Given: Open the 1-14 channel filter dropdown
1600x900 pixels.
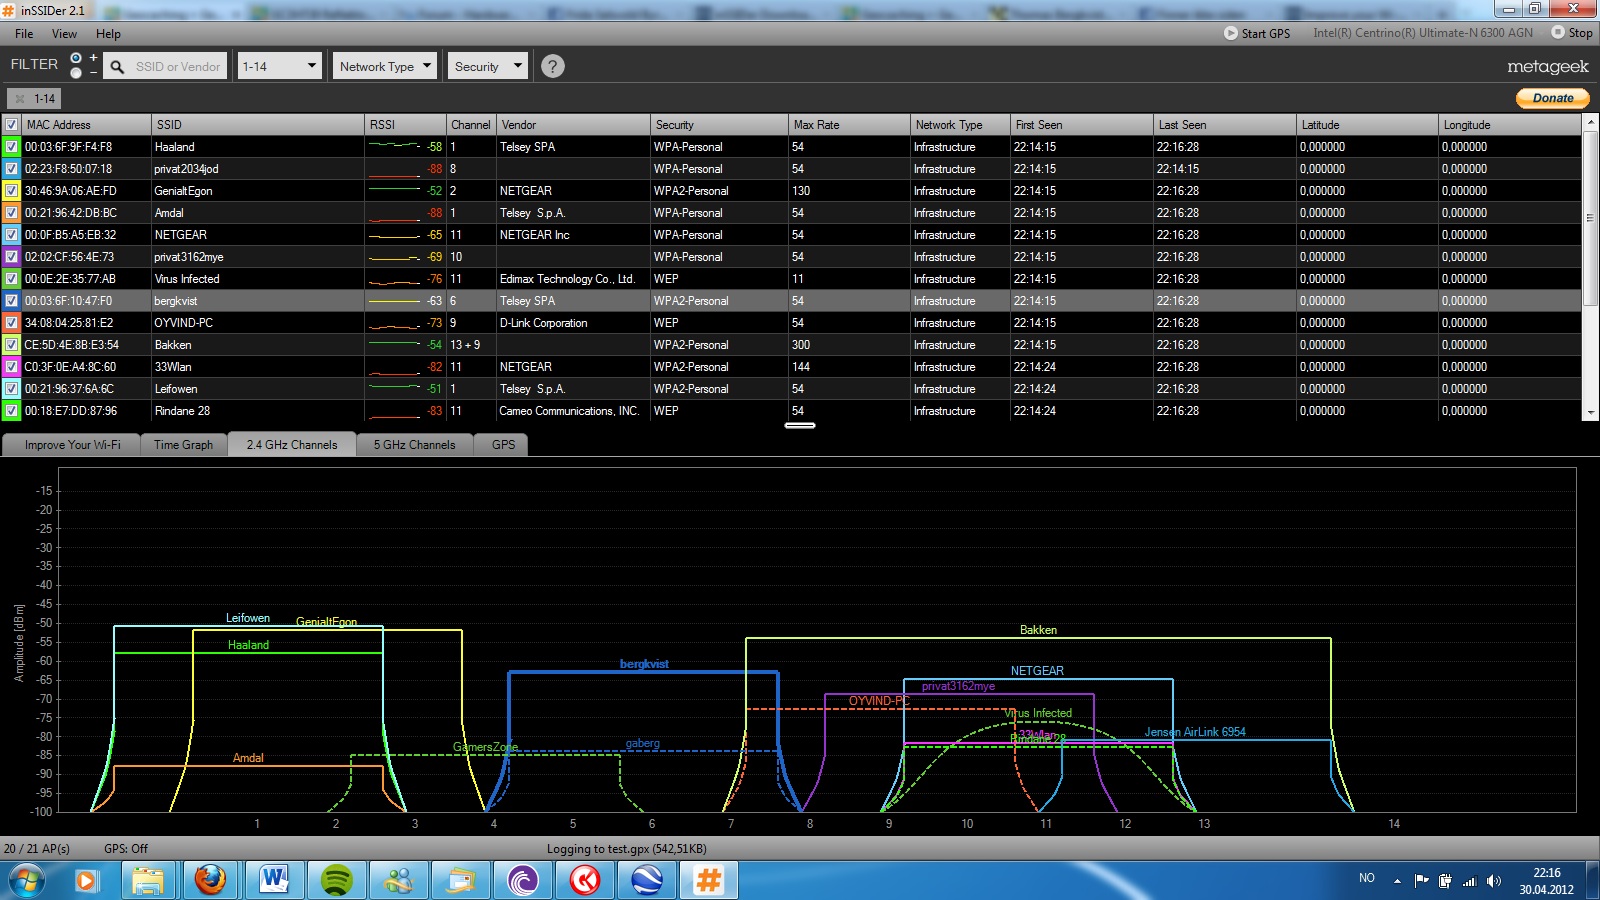Looking at the screenshot, I should pyautogui.click(x=280, y=66).
